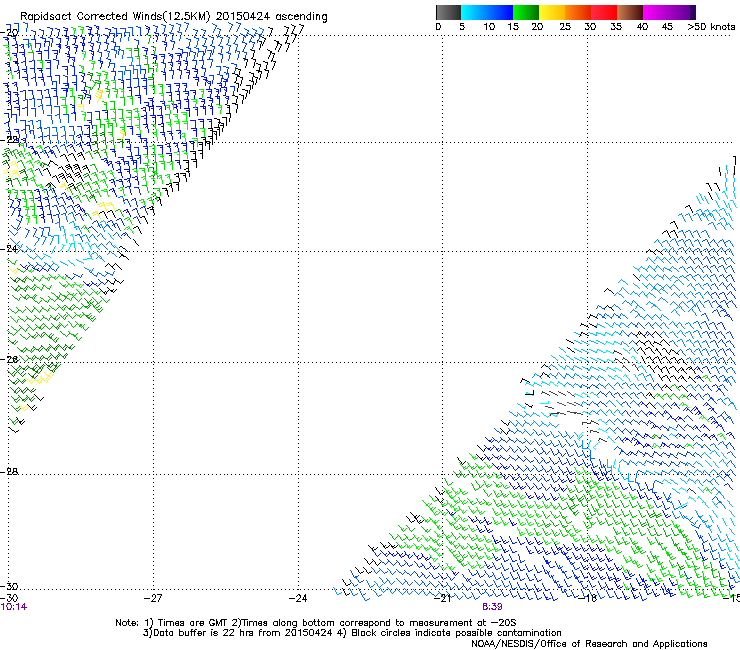Click the '25' legend scale label
Screen dimensions: 740x650
click(565, 27)
